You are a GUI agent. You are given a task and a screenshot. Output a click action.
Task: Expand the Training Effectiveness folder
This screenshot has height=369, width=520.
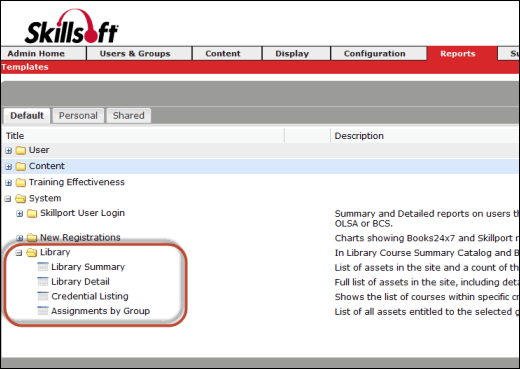(8, 183)
